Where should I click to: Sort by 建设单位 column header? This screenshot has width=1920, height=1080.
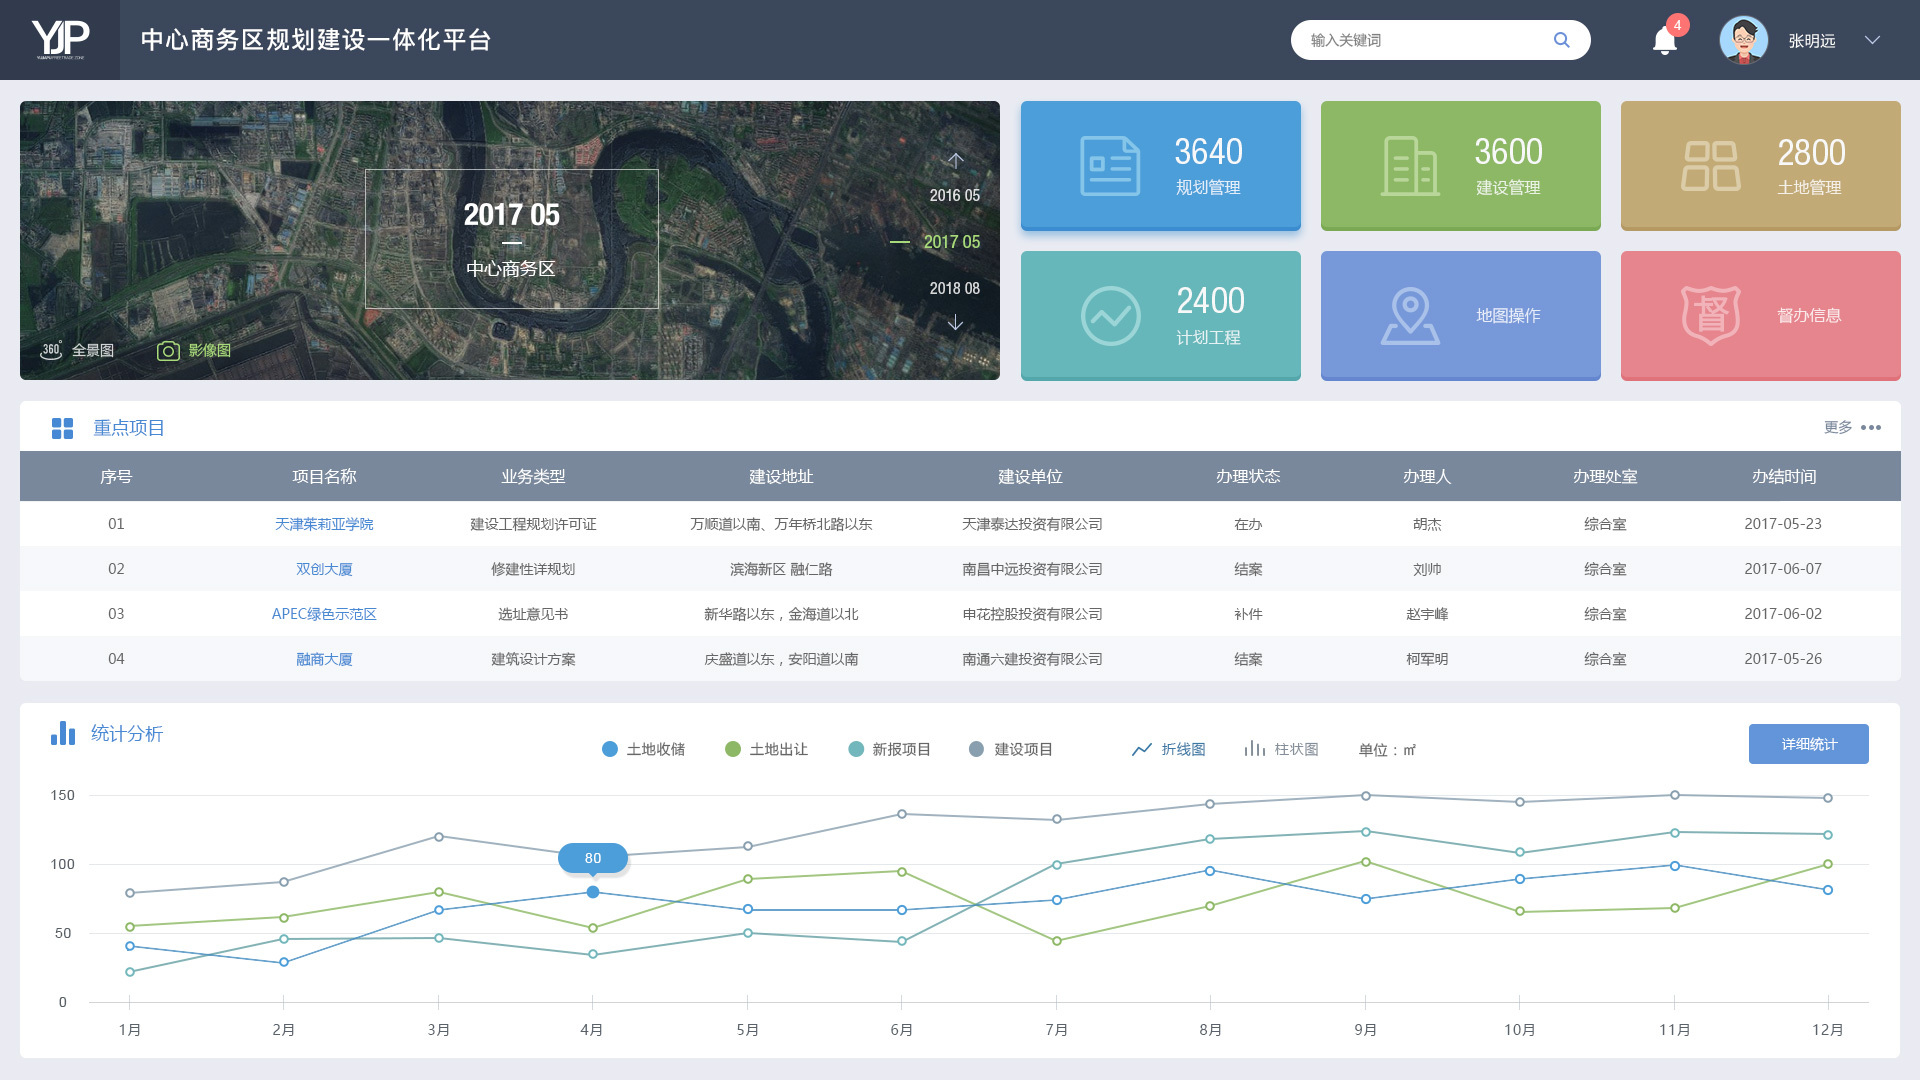point(1030,477)
